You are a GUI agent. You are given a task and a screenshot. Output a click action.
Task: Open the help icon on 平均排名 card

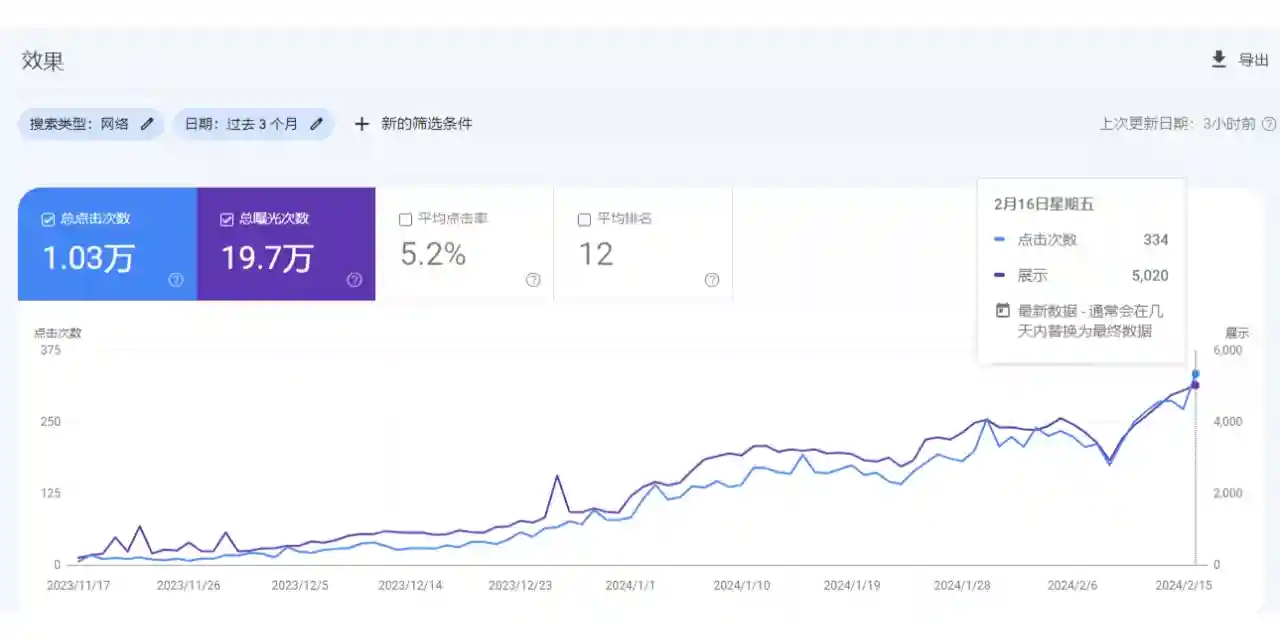point(712,280)
